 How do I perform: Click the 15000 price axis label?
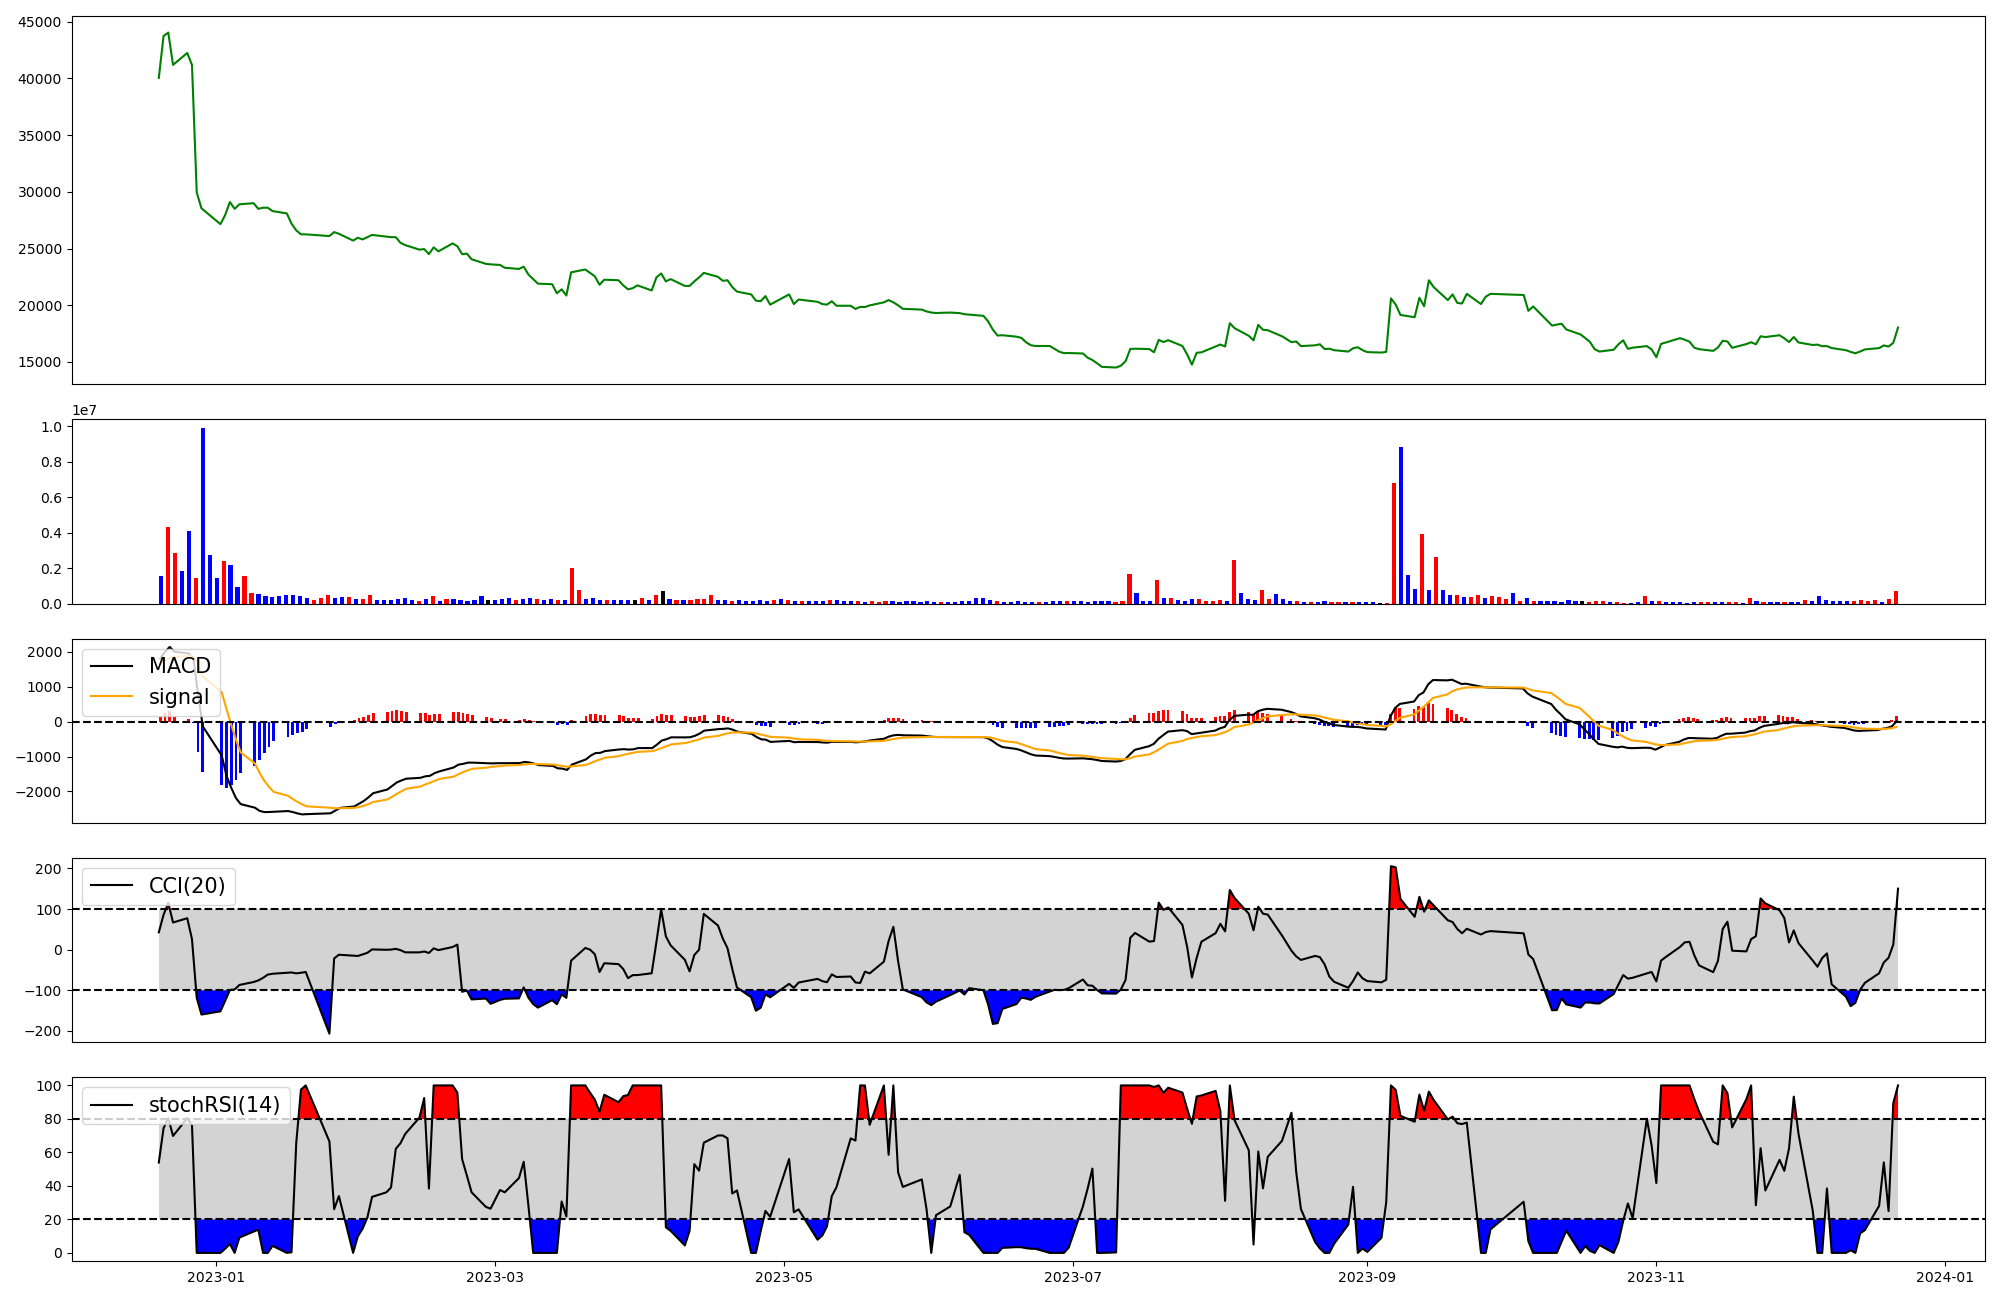pyautogui.click(x=39, y=362)
